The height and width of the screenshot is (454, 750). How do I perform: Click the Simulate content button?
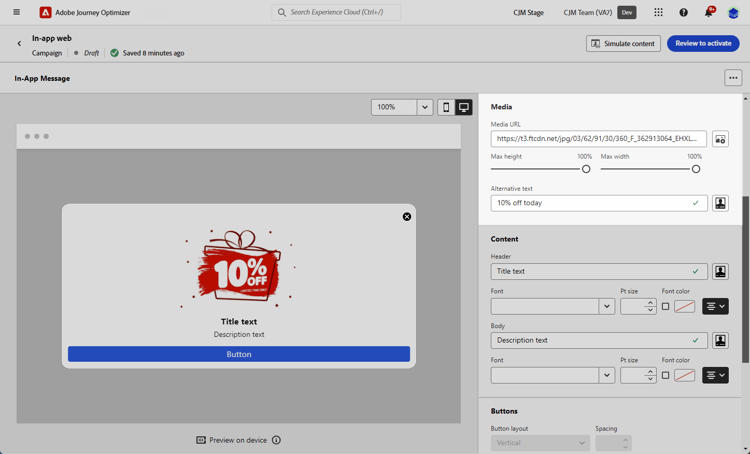coord(623,44)
